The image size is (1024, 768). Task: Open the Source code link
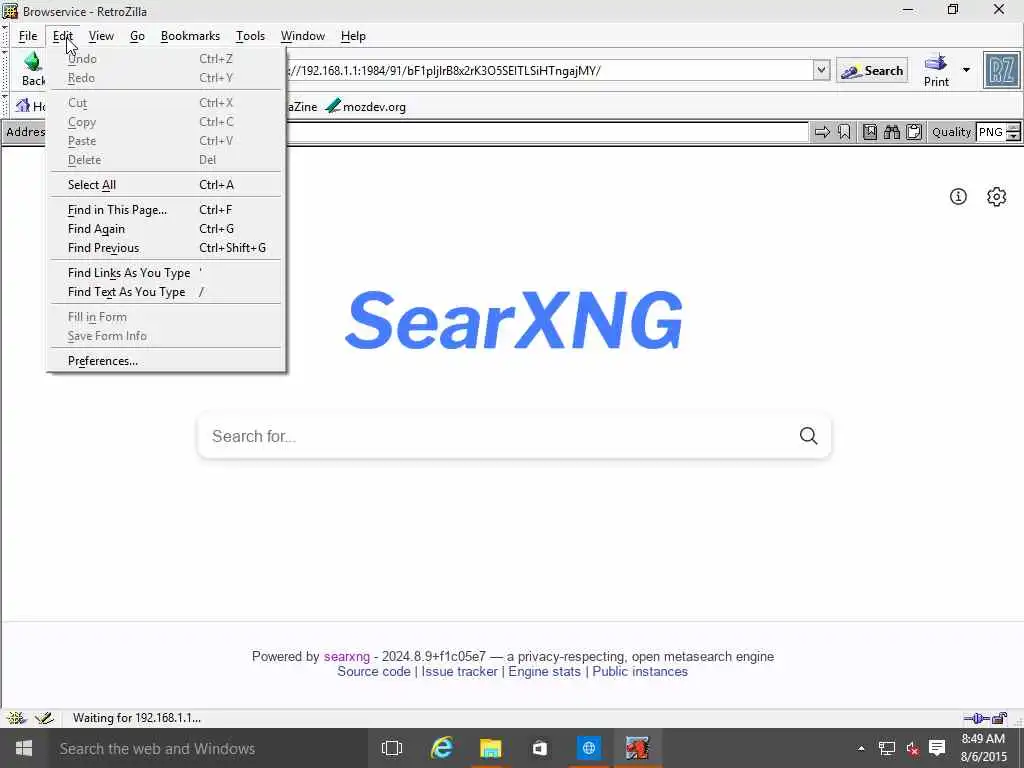pyautogui.click(x=374, y=671)
